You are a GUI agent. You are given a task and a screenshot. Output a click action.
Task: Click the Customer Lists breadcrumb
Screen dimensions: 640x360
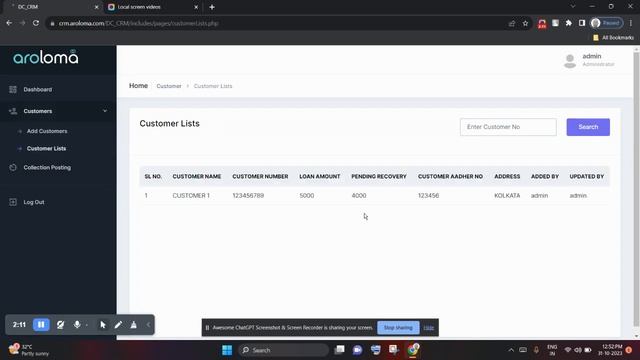[213, 86]
